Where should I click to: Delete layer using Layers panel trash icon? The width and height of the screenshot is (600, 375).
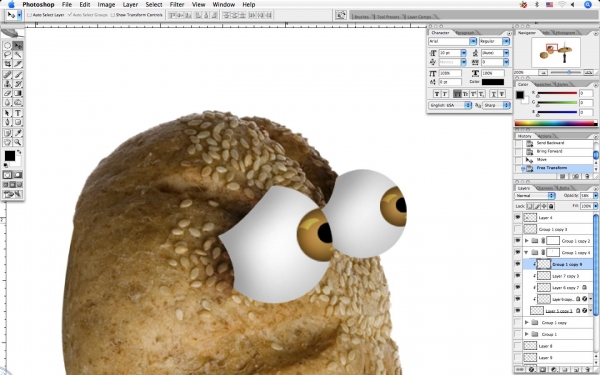[587, 370]
